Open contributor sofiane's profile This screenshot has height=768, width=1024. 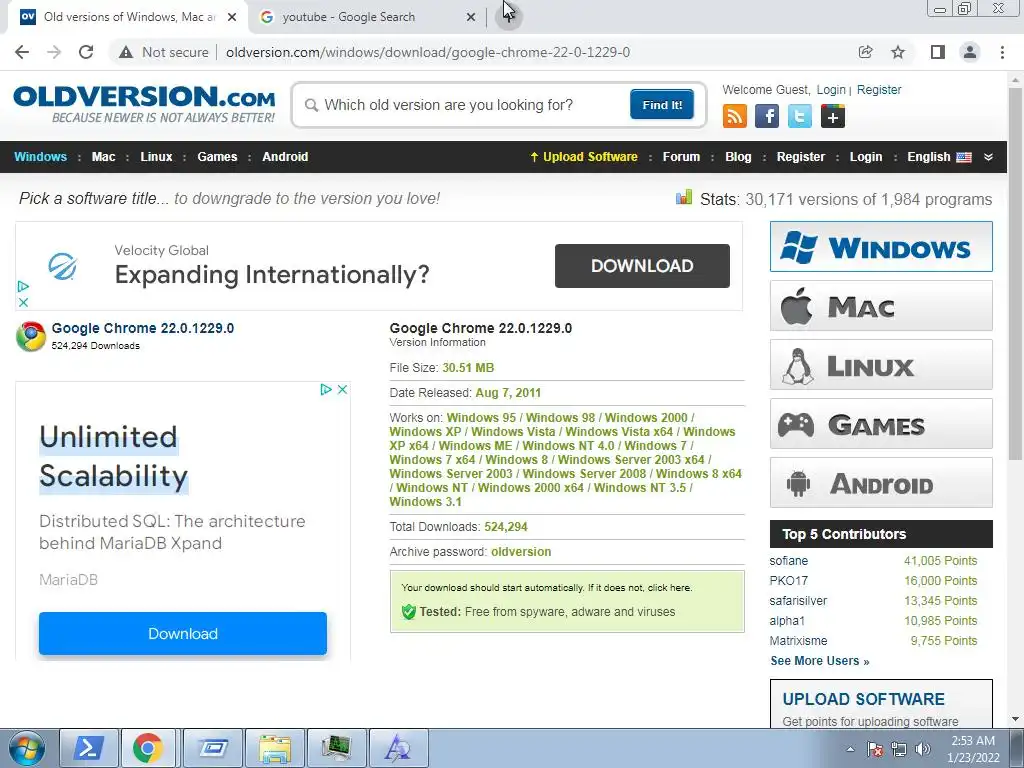tap(788, 560)
